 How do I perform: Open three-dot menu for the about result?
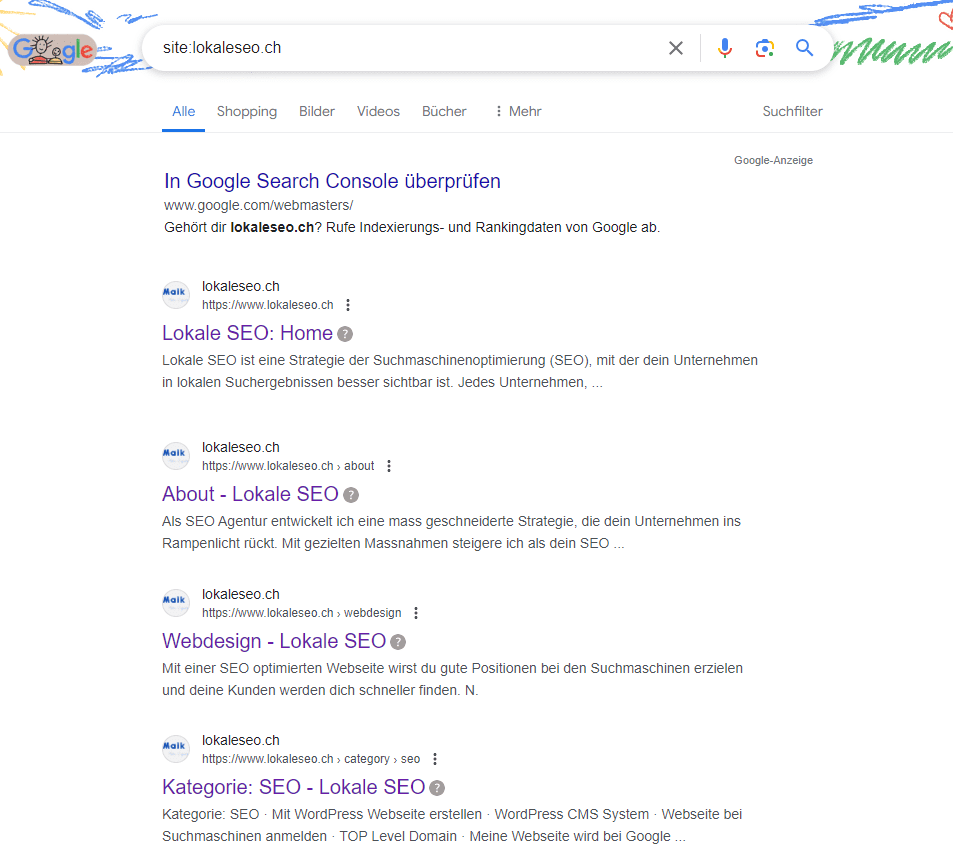[x=389, y=466]
